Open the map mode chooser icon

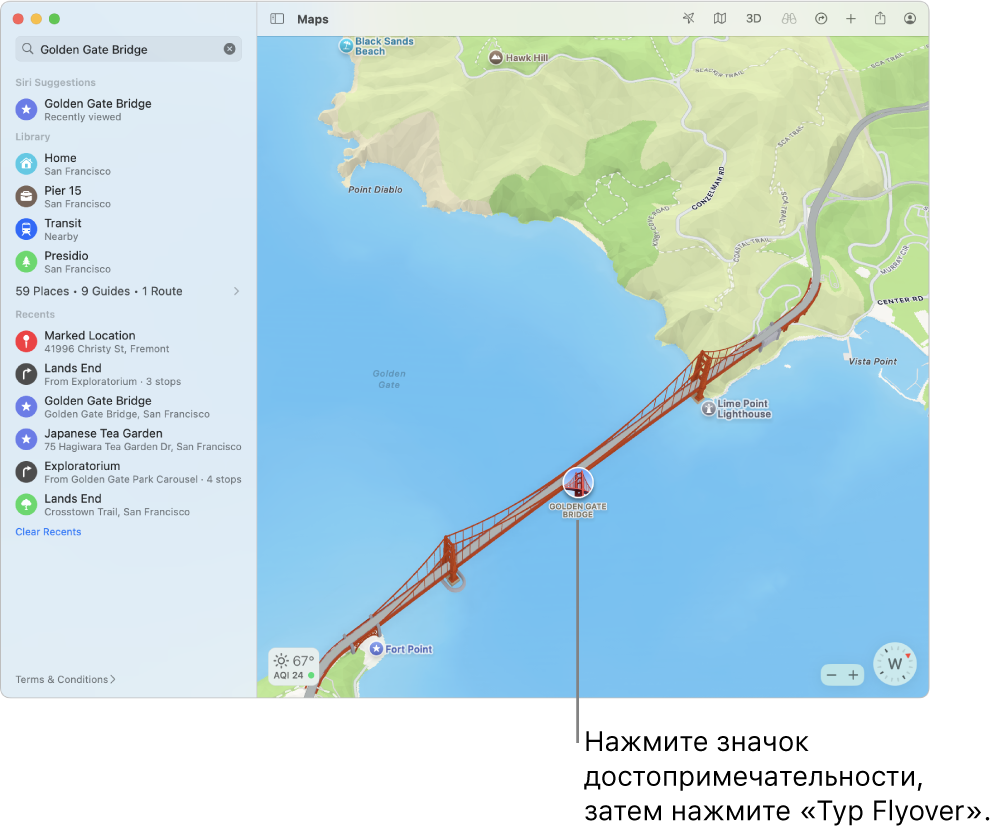720,19
